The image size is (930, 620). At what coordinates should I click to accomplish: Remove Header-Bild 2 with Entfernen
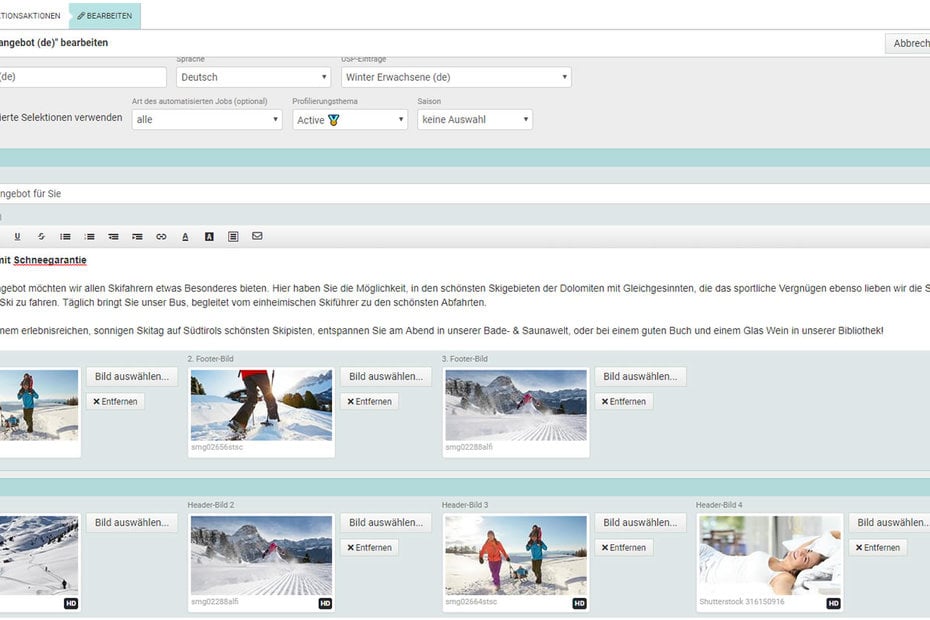(370, 548)
